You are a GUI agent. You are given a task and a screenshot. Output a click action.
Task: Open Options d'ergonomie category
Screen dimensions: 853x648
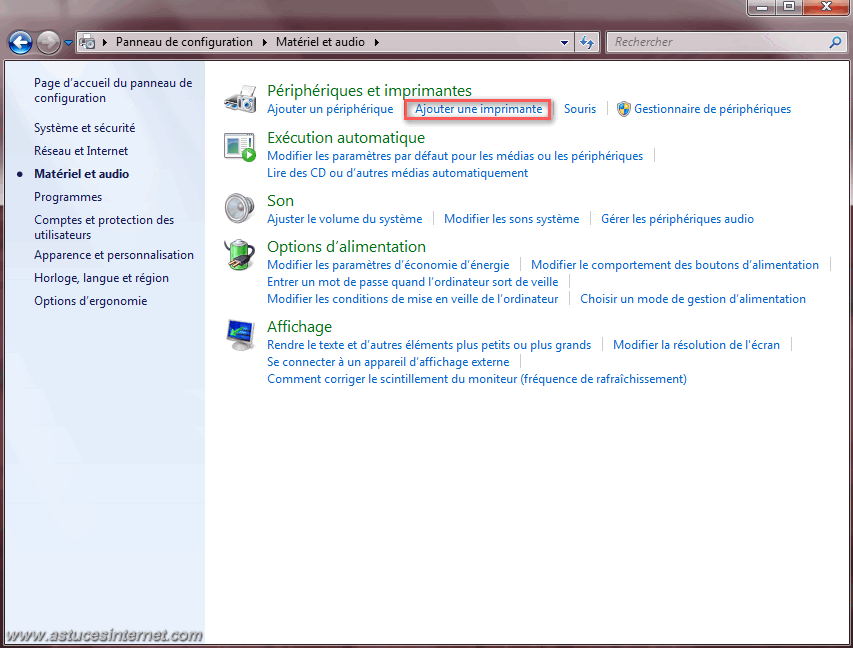[x=90, y=301]
